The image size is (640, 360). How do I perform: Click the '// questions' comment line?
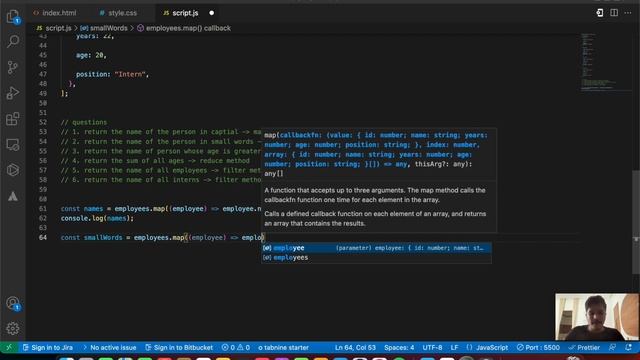click(x=84, y=122)
